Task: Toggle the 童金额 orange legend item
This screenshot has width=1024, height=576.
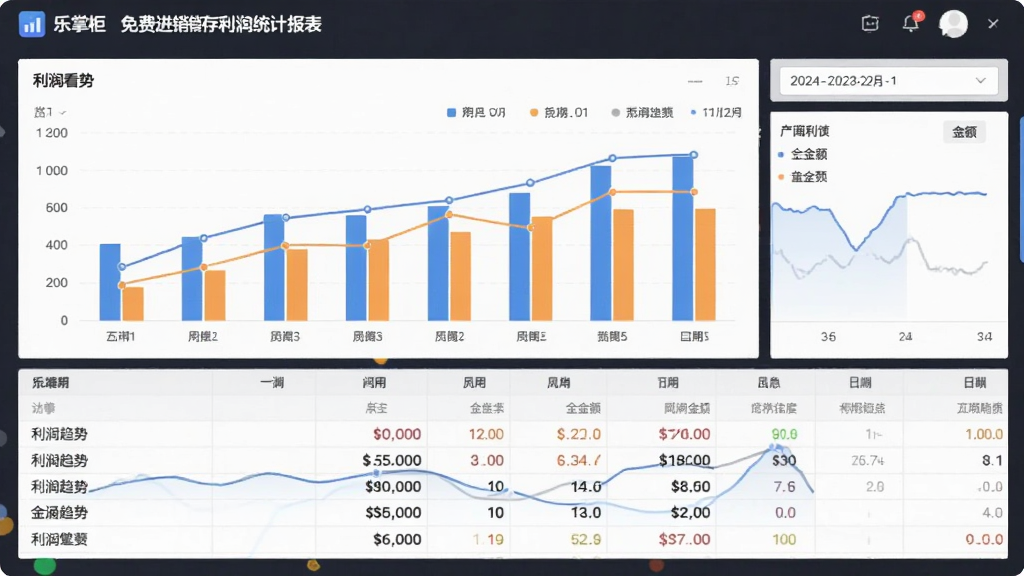Action: pos(803,177)
